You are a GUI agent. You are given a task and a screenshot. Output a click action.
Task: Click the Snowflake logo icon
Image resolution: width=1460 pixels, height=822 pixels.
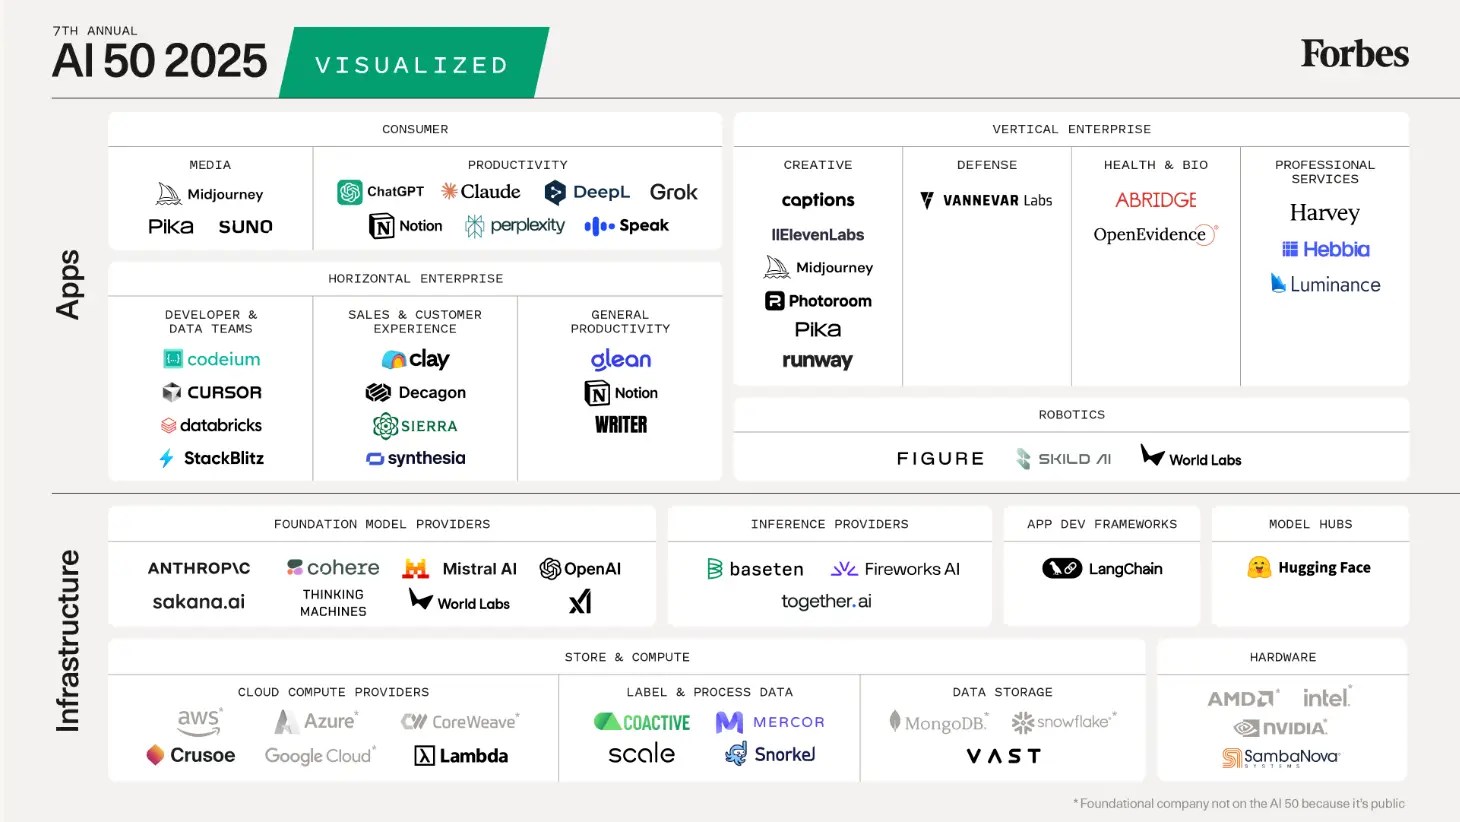tap(1022, 722)
